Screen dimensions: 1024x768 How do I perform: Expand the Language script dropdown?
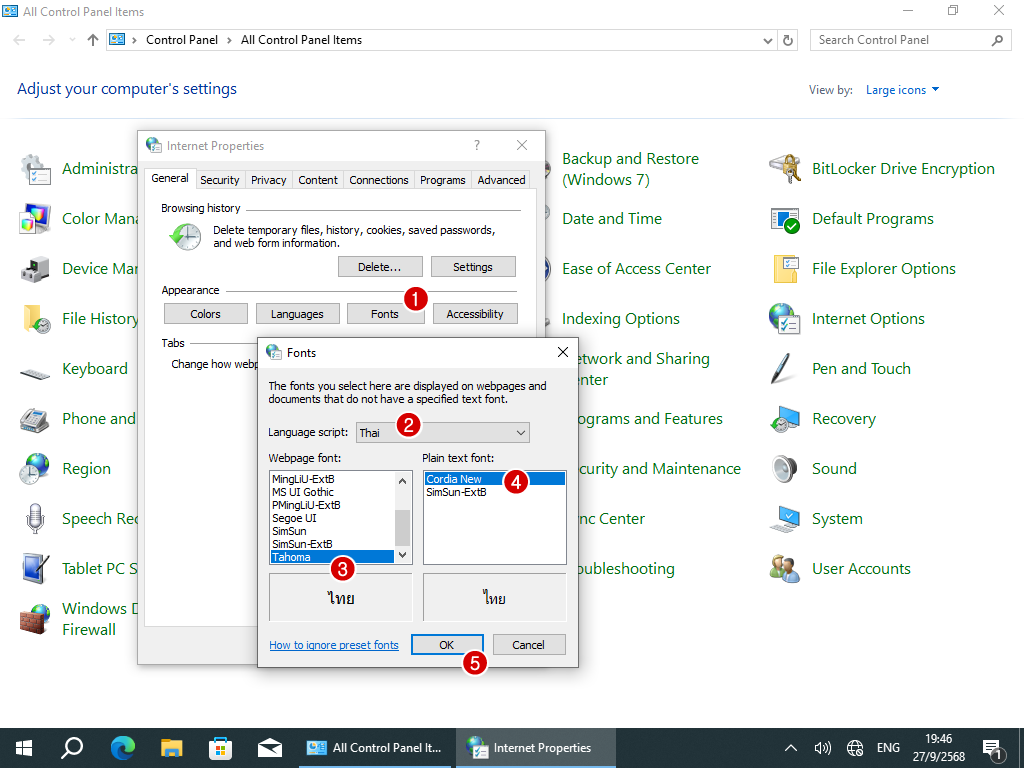(519, 433)
